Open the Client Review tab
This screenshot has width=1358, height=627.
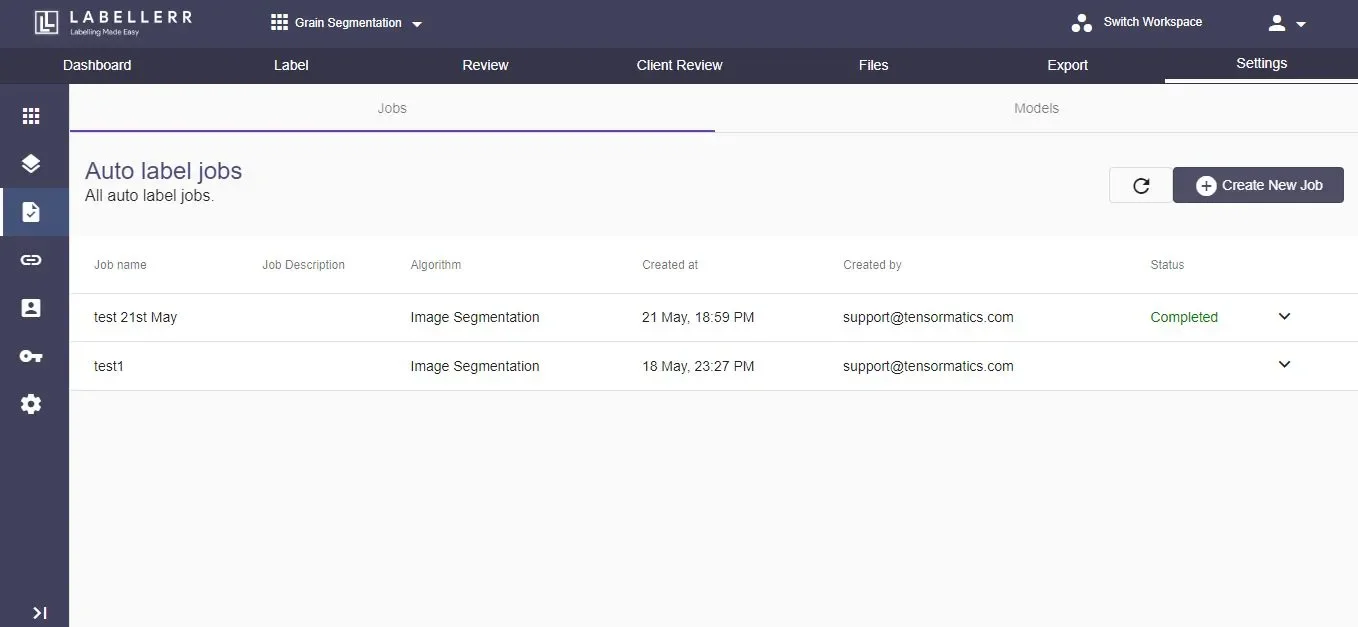pyautogui.click(x=679, y=65)
